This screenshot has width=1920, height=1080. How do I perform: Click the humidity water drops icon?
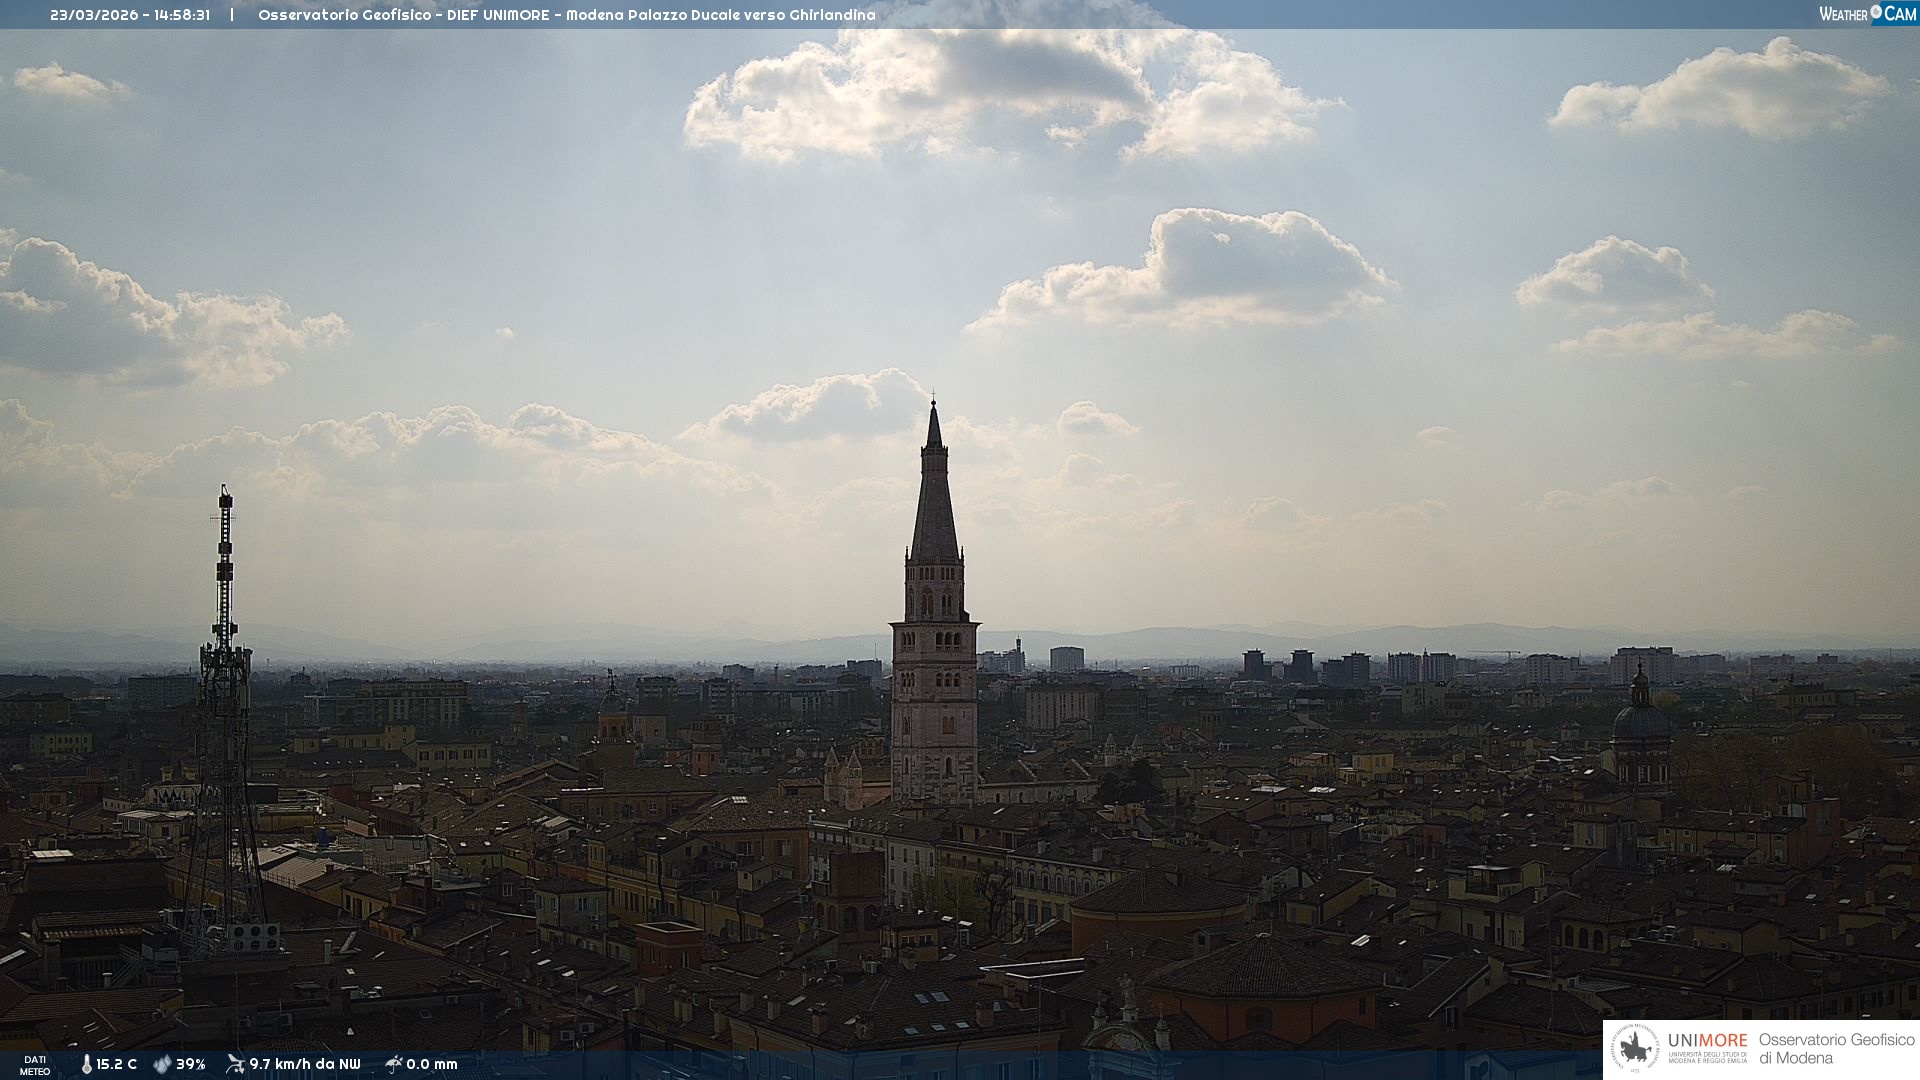point(162,1064)
